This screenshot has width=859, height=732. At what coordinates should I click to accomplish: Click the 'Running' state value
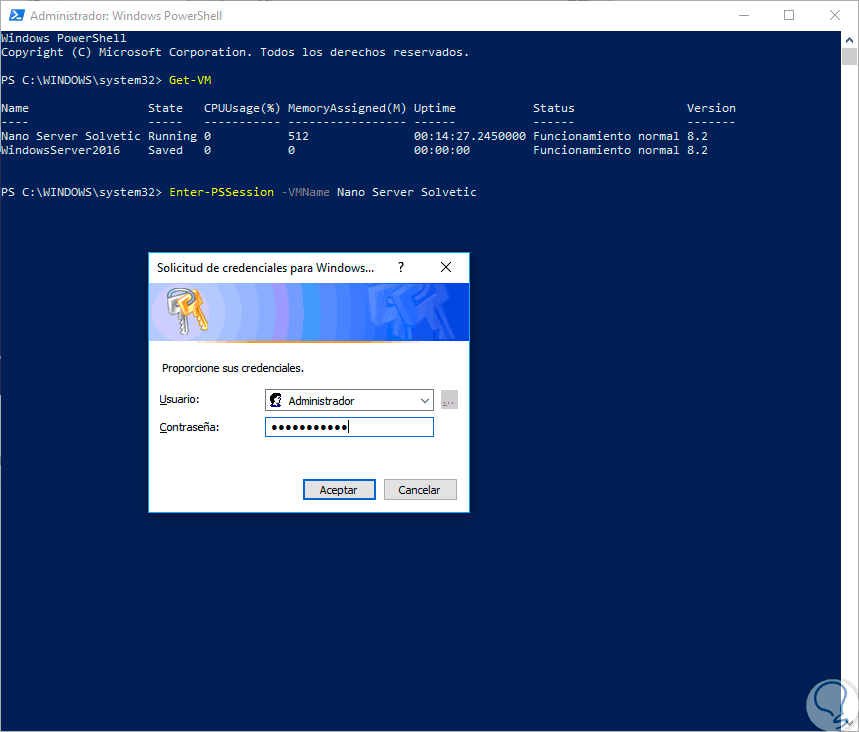tap(173, 136)
